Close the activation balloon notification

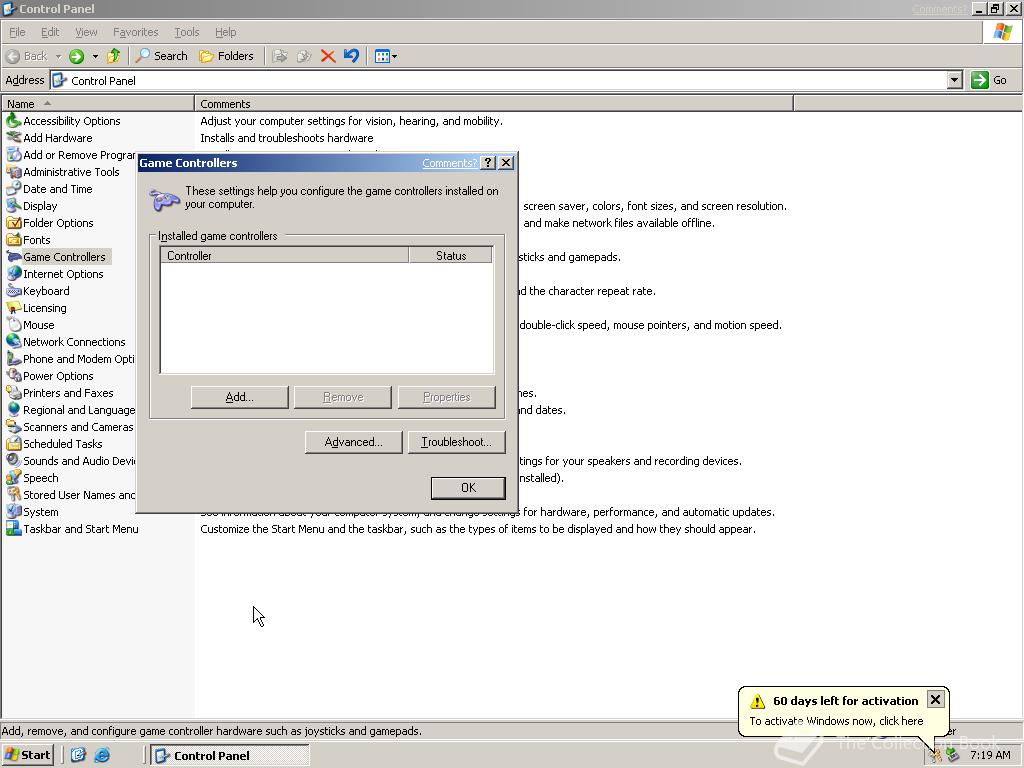(x=935, y=699)
